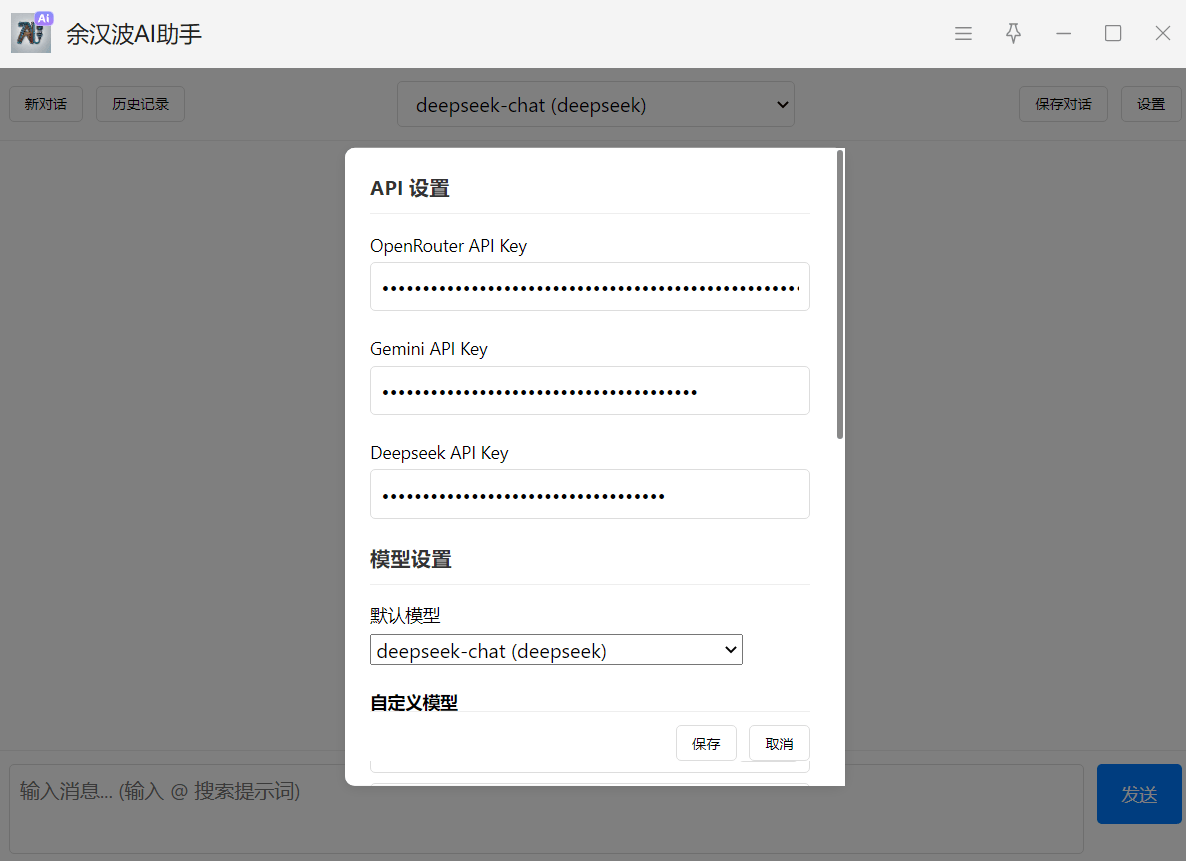Click the 余汉波AI助手 app logo icon
The width and height of the screenshot is (1186, 861).
[x=32, y=33]
